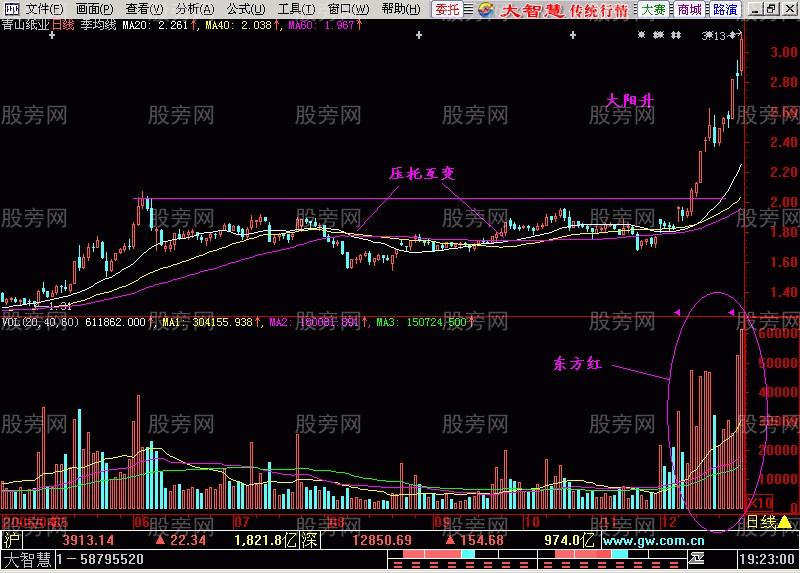Open the 帮助(H) menu
The image size is (800, 573).
tap(401, 9)
